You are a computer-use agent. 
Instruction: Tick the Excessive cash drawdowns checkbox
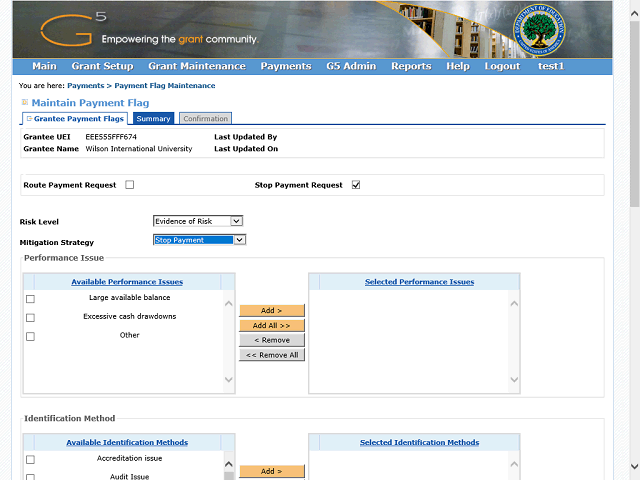point(30,318)
